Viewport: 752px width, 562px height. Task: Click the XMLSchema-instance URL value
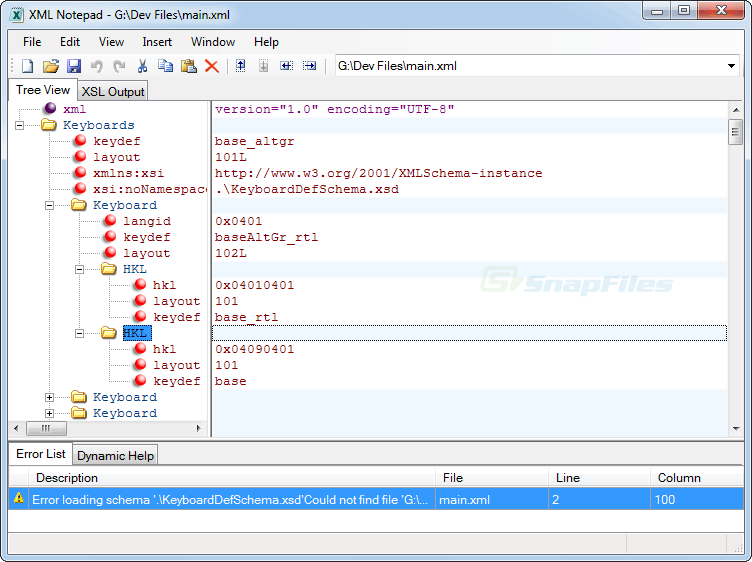[x=378, y=173]
